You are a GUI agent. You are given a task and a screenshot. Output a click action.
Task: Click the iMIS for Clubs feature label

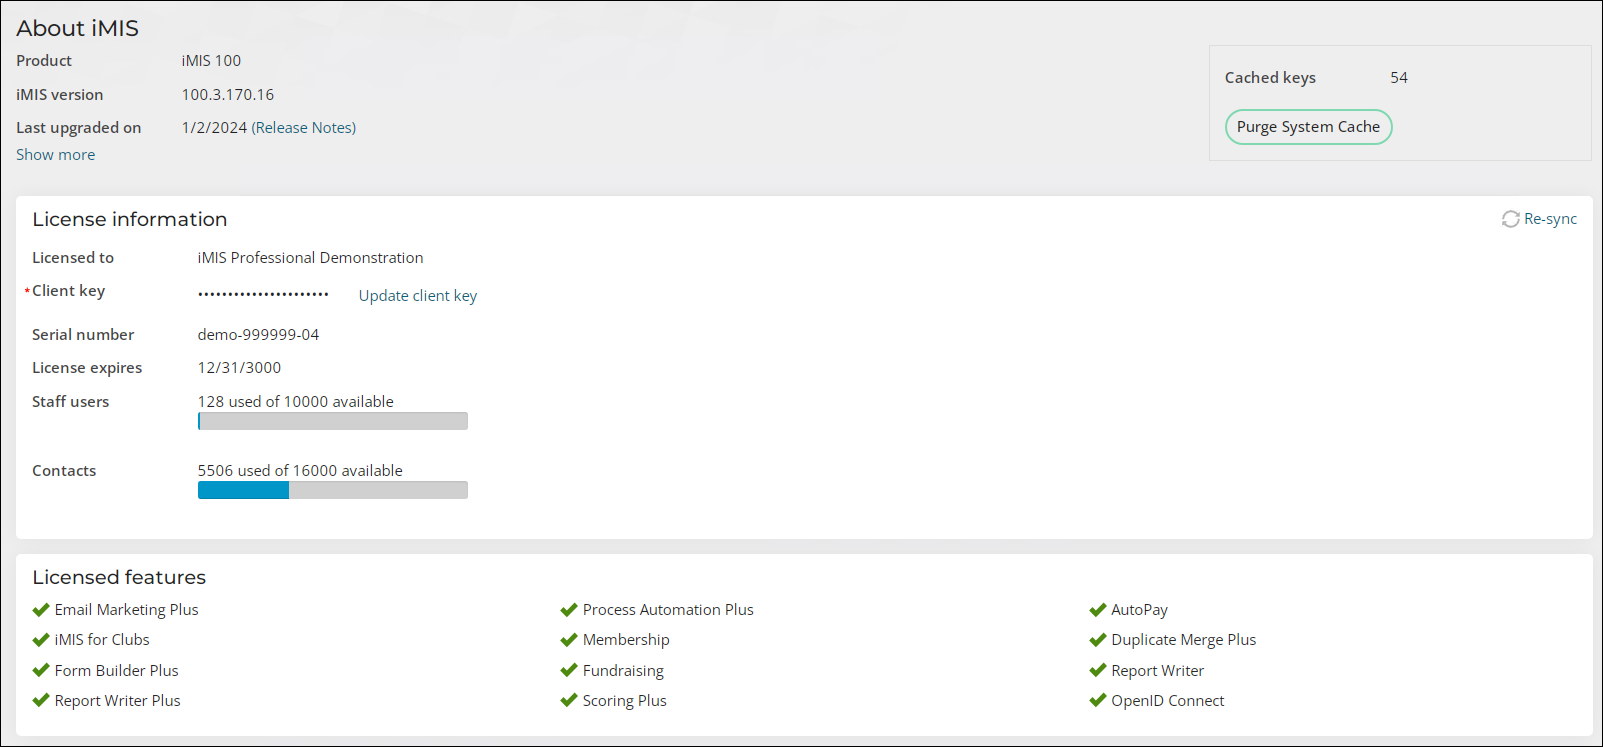click(x=102, y=640)
